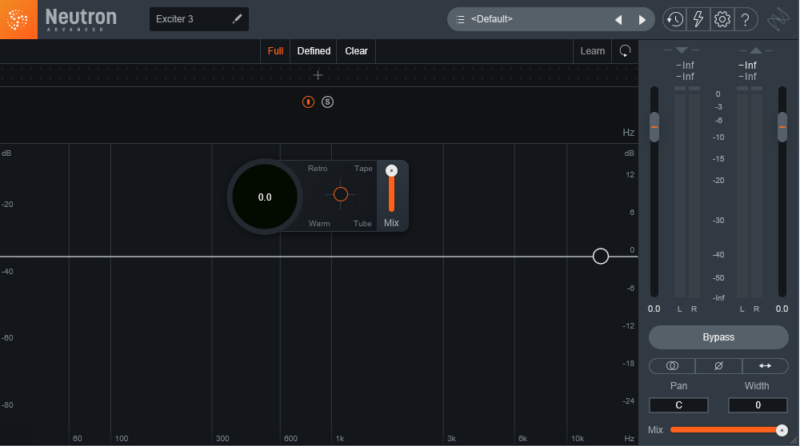This screenshot has height=446, width=800.
Task: Click the Neutron logo icon
Action: (19, 19)
